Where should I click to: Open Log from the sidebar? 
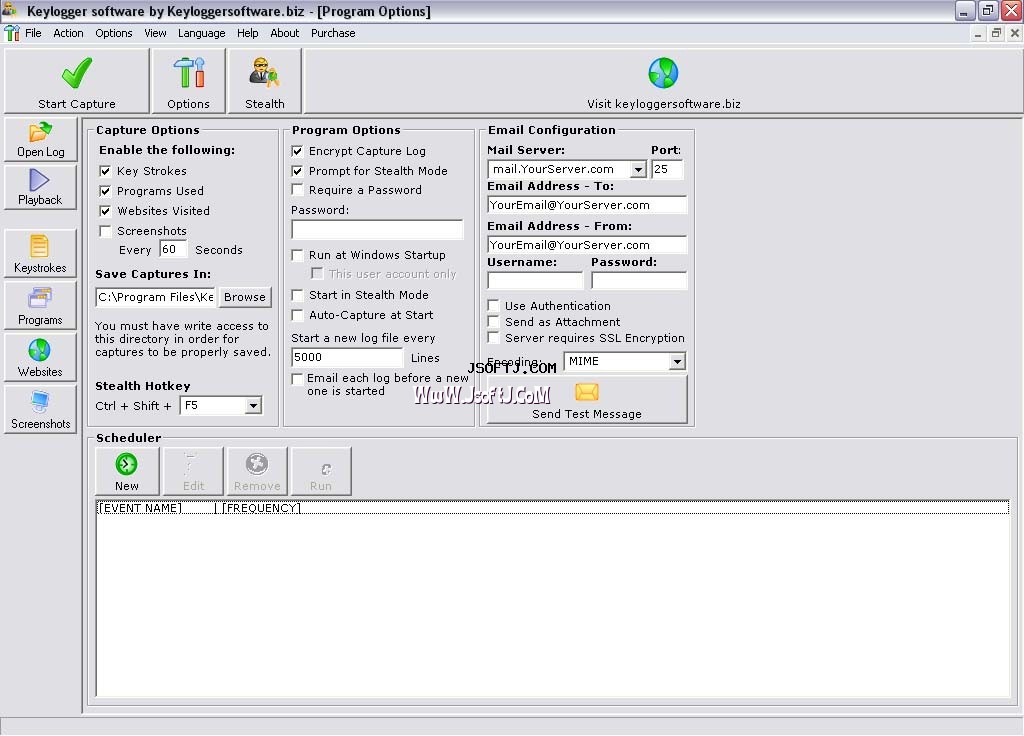click(x=40, y=140)
